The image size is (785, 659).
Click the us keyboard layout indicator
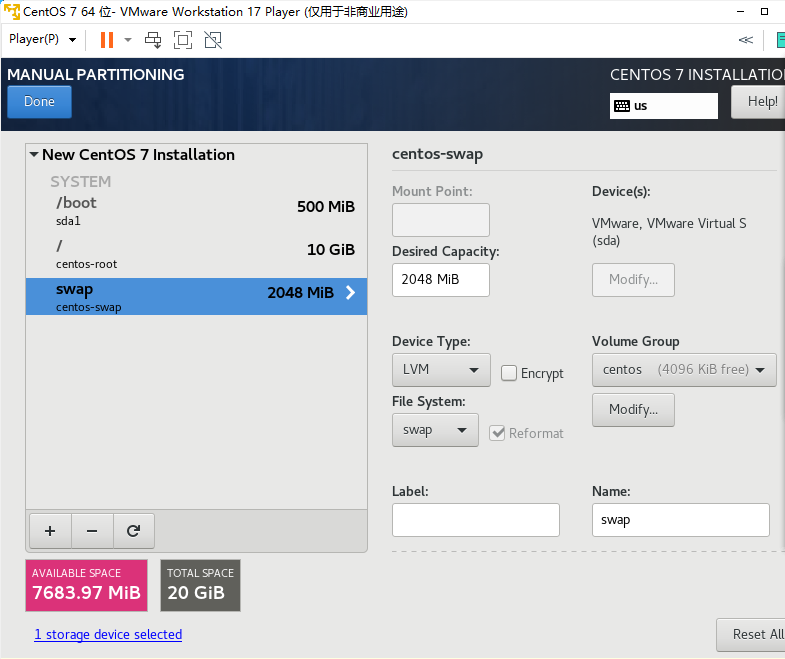point(663,105)
